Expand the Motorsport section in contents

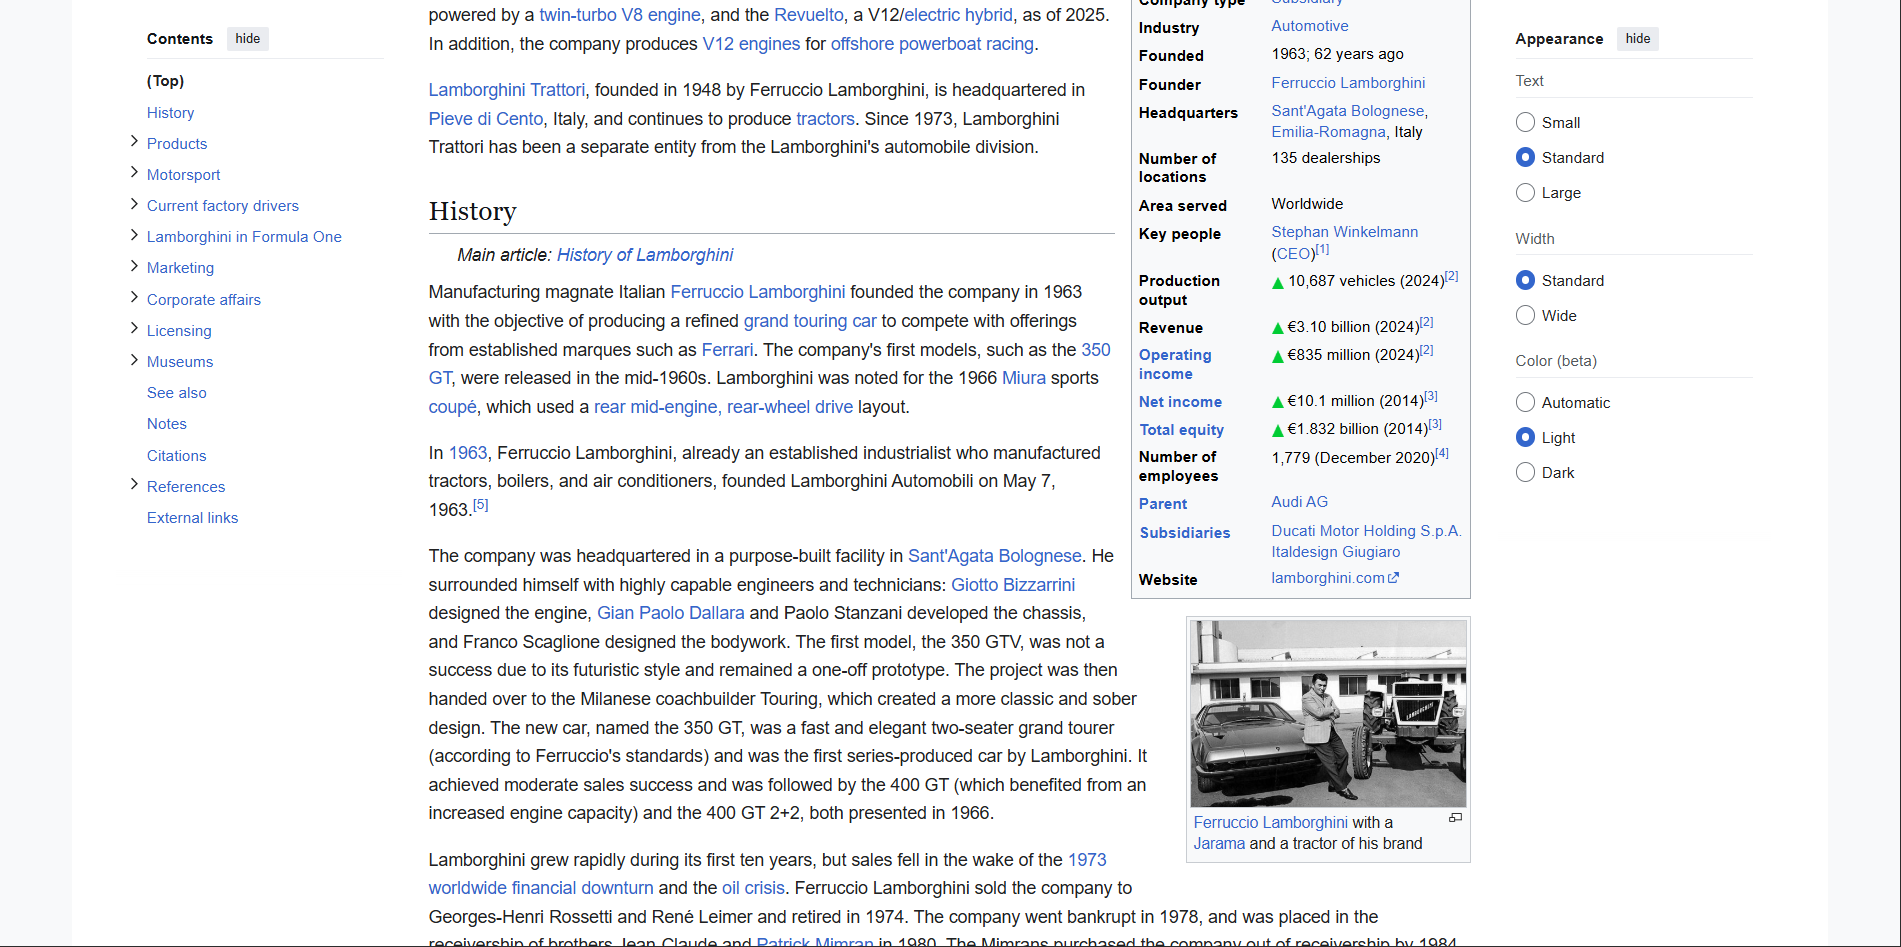click(x=134, y=173)
